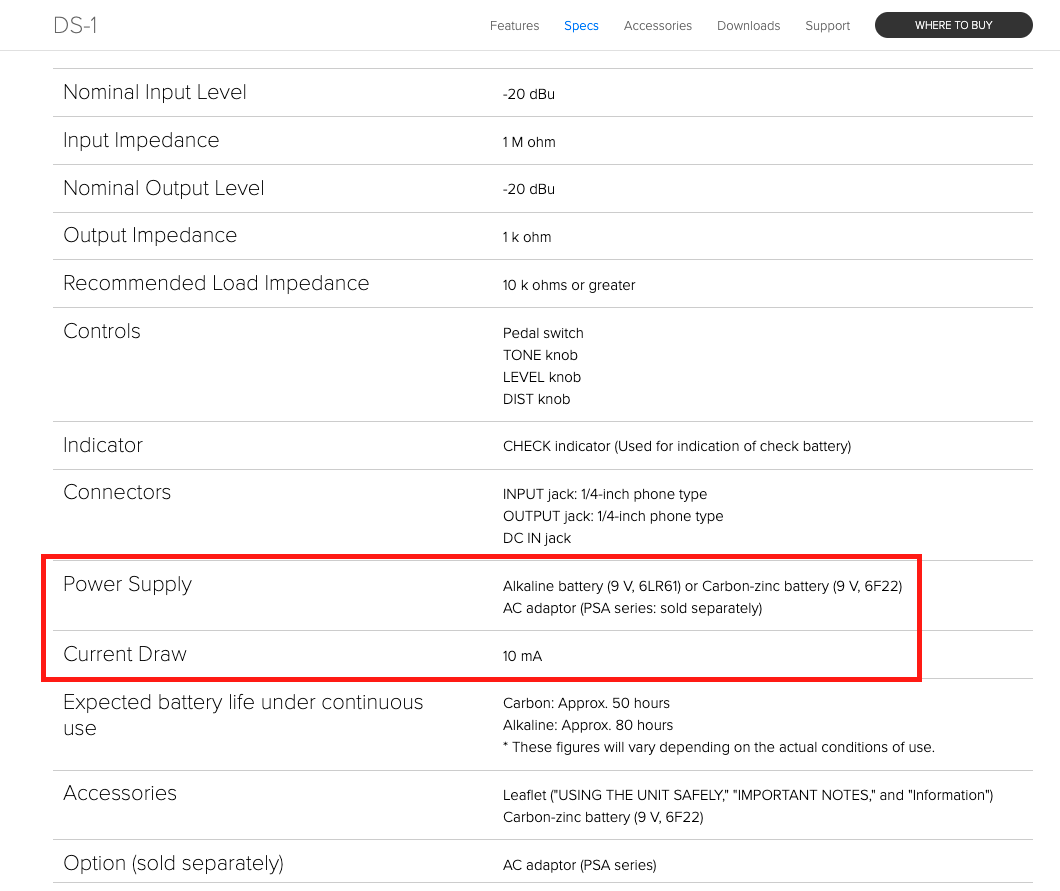Select the Input Impedance 1 M ohm value

click(x=529, y=142)
